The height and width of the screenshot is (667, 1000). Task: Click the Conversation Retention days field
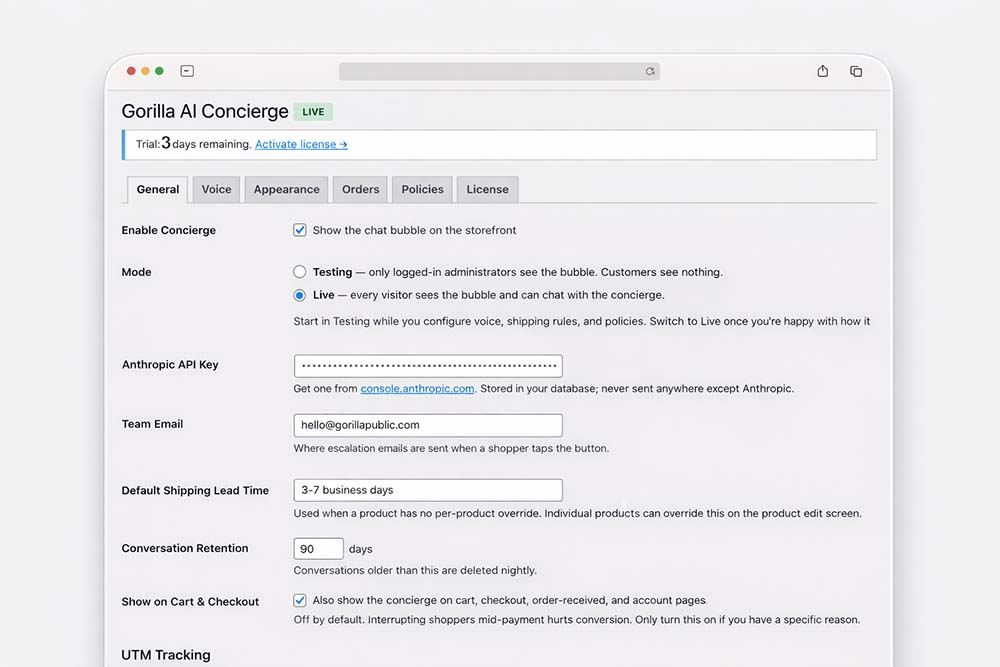318,549
